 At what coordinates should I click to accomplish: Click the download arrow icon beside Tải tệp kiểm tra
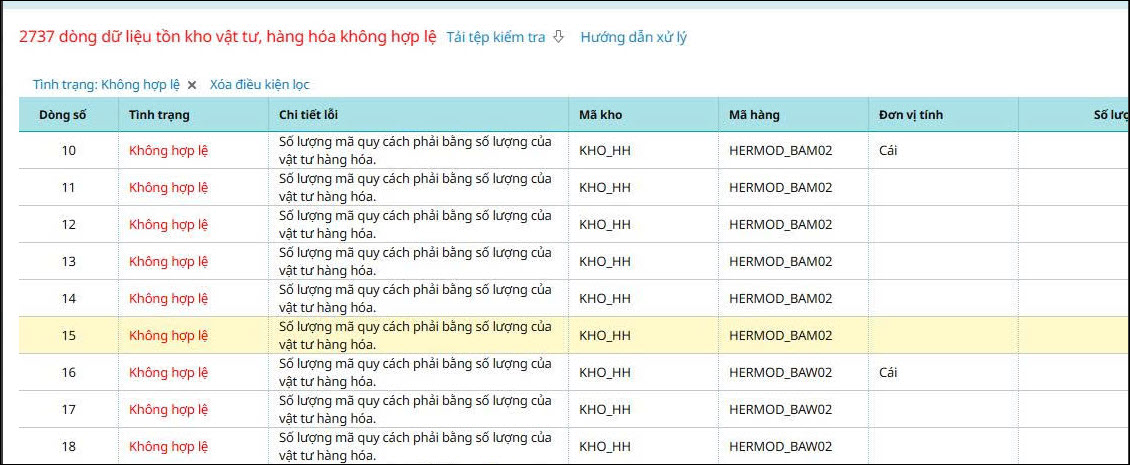tap(559, 37)
